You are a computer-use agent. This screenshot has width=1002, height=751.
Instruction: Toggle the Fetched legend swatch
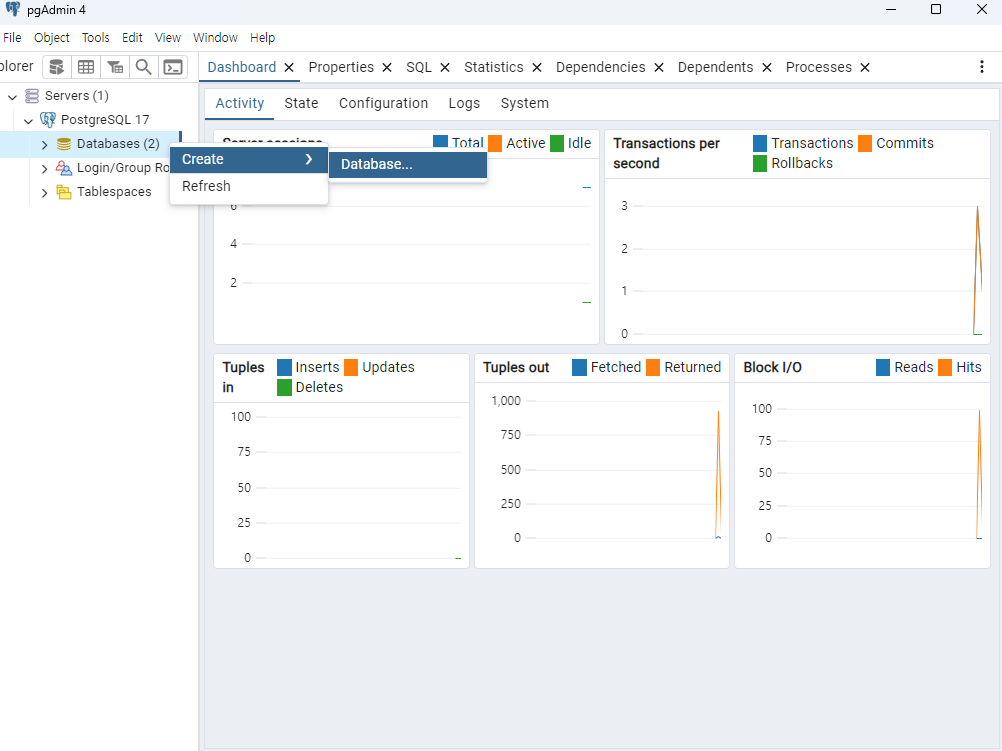click(x=580, y=368)
